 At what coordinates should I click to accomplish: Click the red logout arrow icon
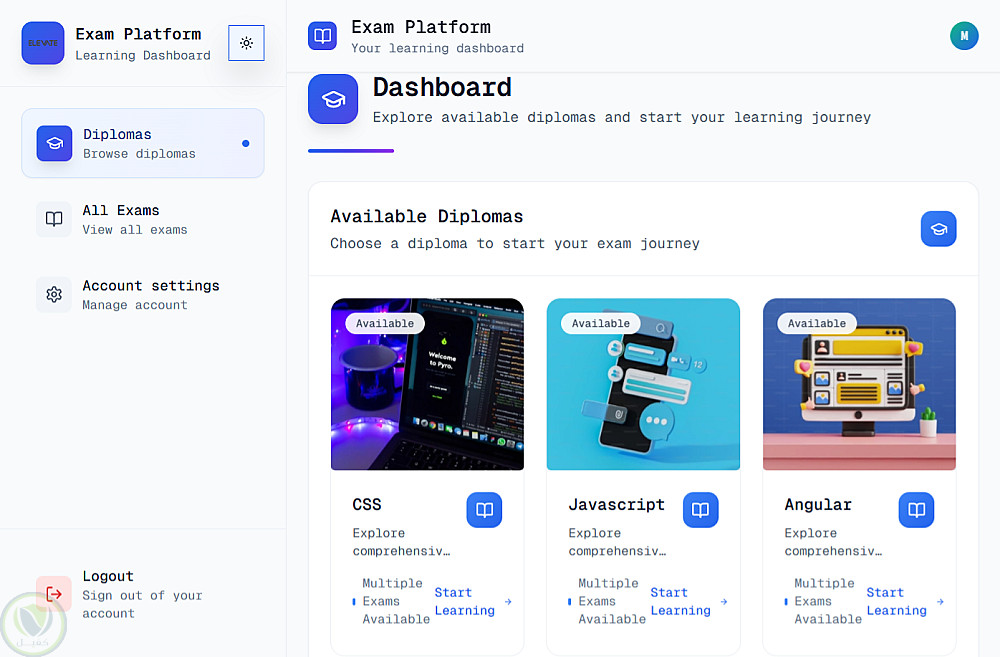[54, 594]
